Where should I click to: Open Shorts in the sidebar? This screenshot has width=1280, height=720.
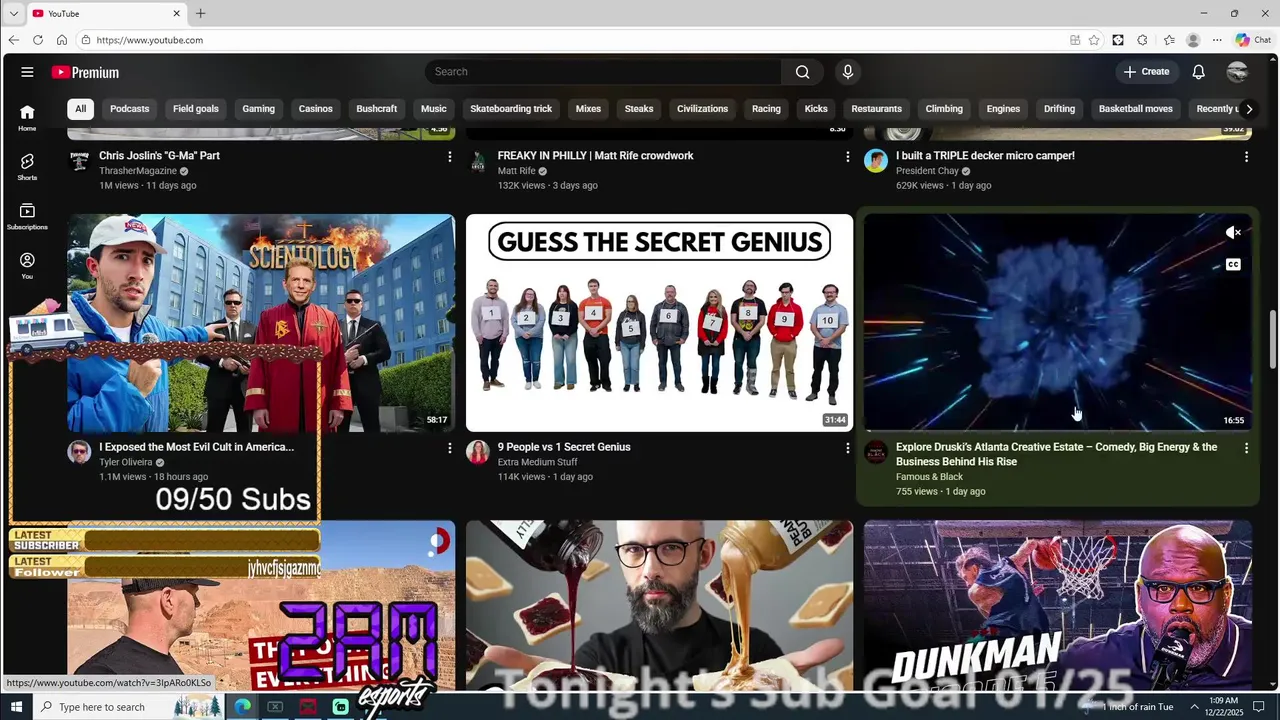click(x=27, y=167)
